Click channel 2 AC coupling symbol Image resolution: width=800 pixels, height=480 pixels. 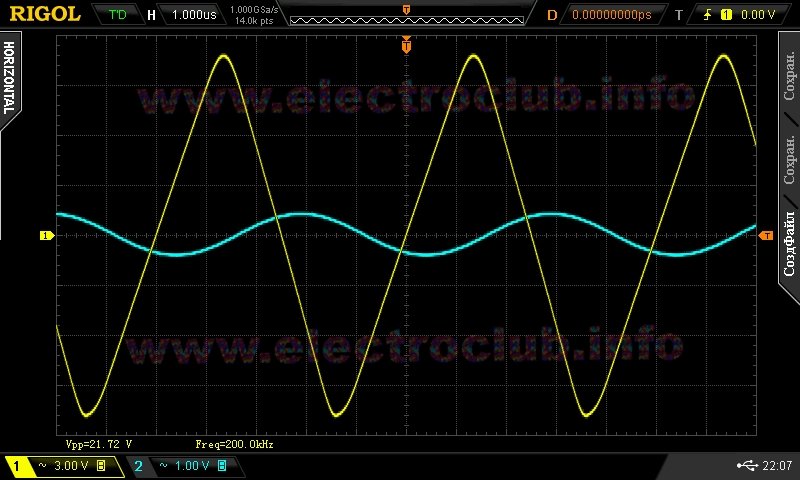point(163,465)
